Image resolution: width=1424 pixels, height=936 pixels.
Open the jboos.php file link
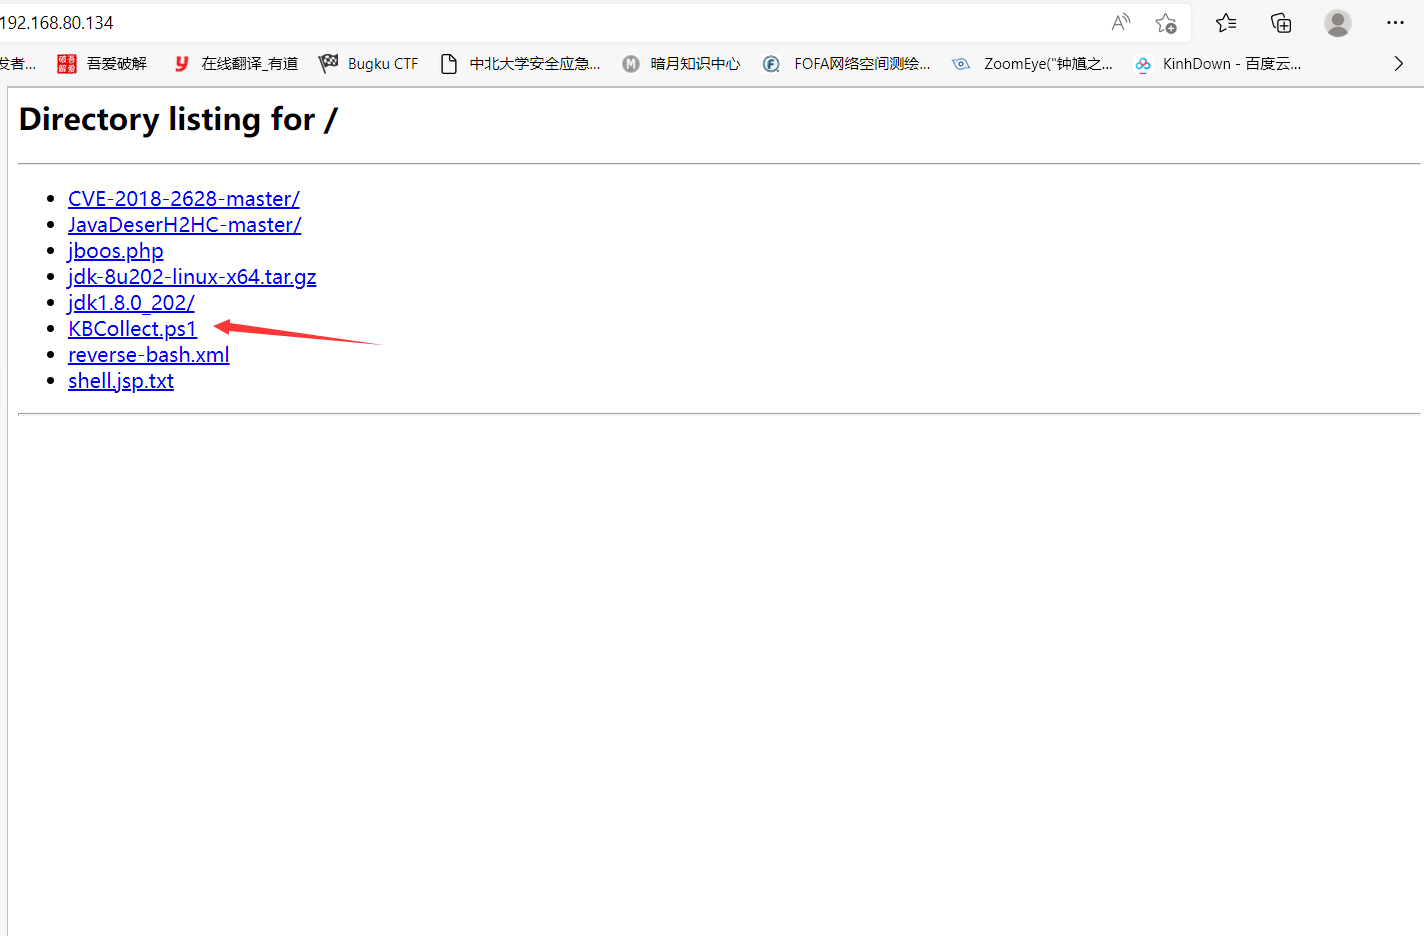[x=116, y=251]
